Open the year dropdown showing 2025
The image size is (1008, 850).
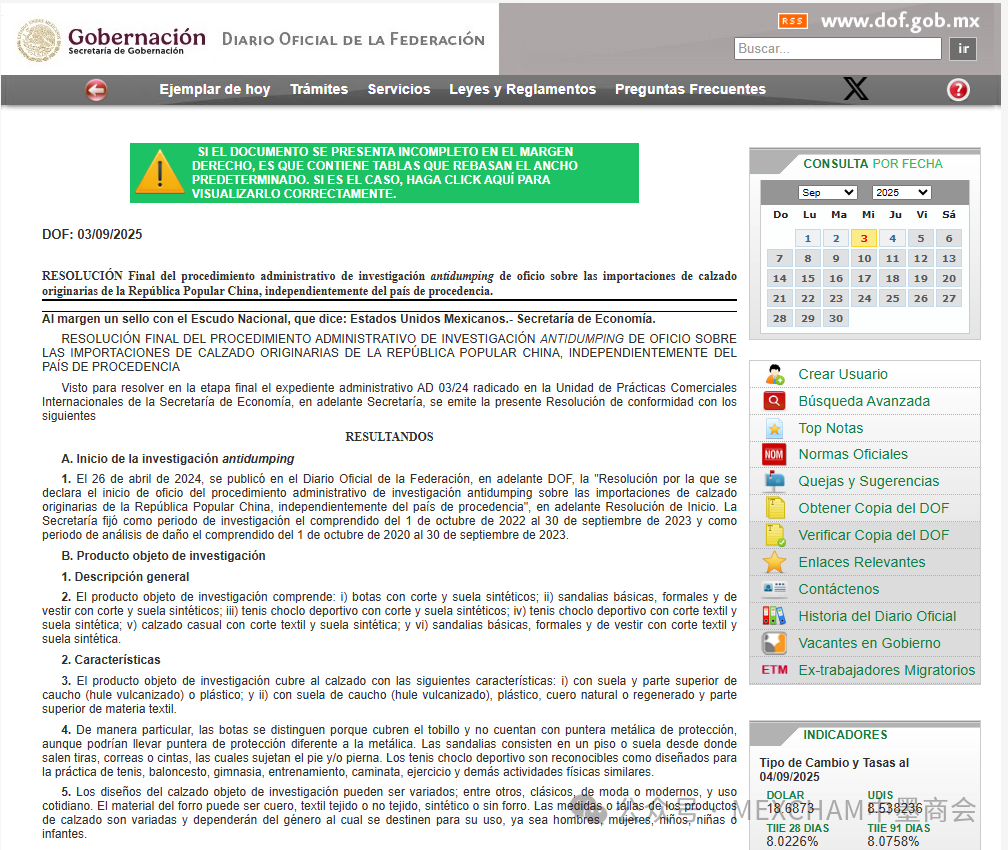(901, 192)
